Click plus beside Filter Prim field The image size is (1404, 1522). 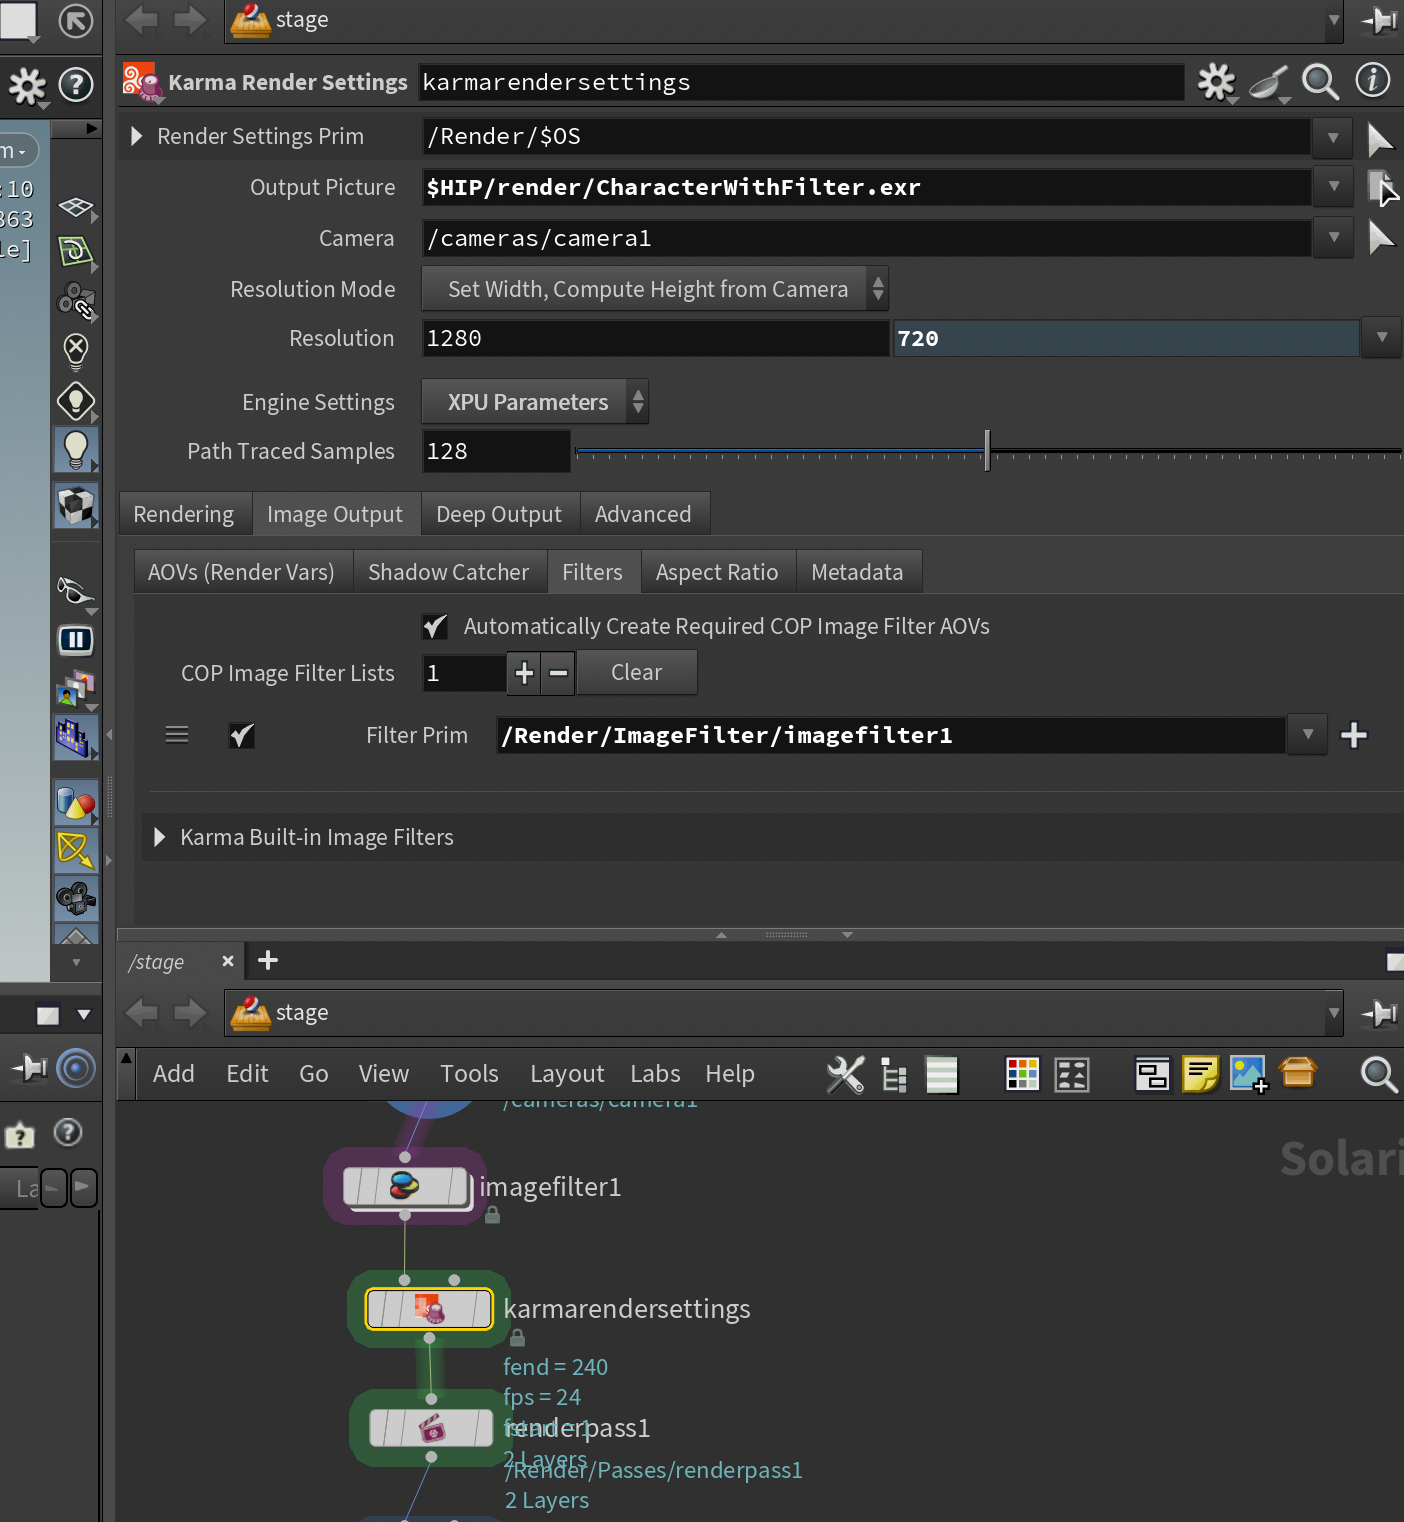[x=1354, y=736]
